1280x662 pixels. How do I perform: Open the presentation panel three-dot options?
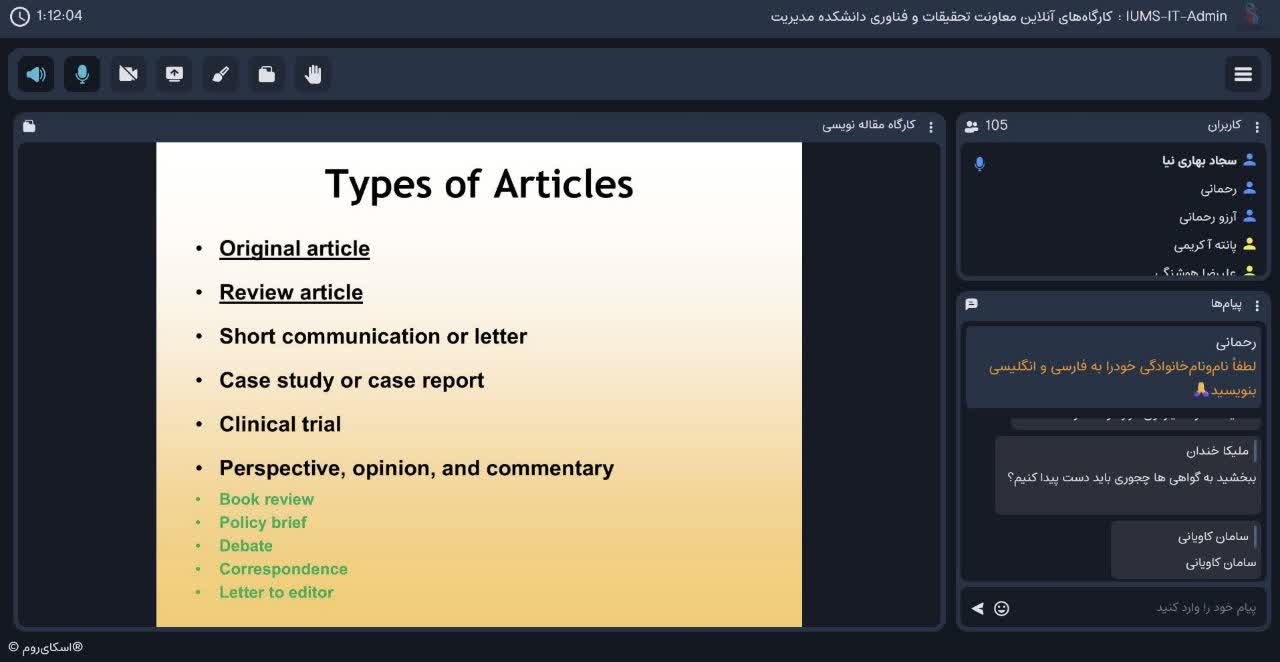click(931, 126)
